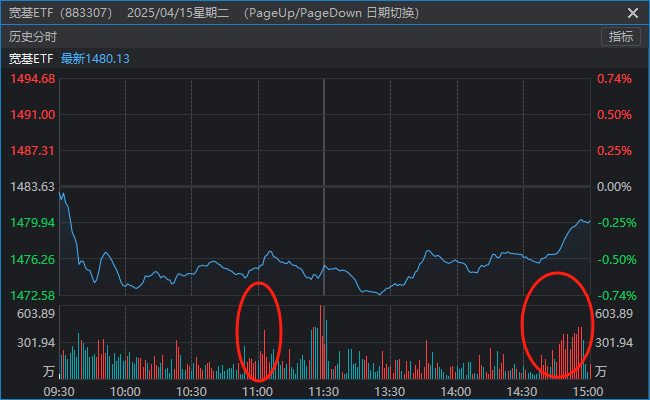Viewport: 650px width, 400px height.
Task: Click the tallest volume bar near 11:30
Action: click(x=320, y=340)
